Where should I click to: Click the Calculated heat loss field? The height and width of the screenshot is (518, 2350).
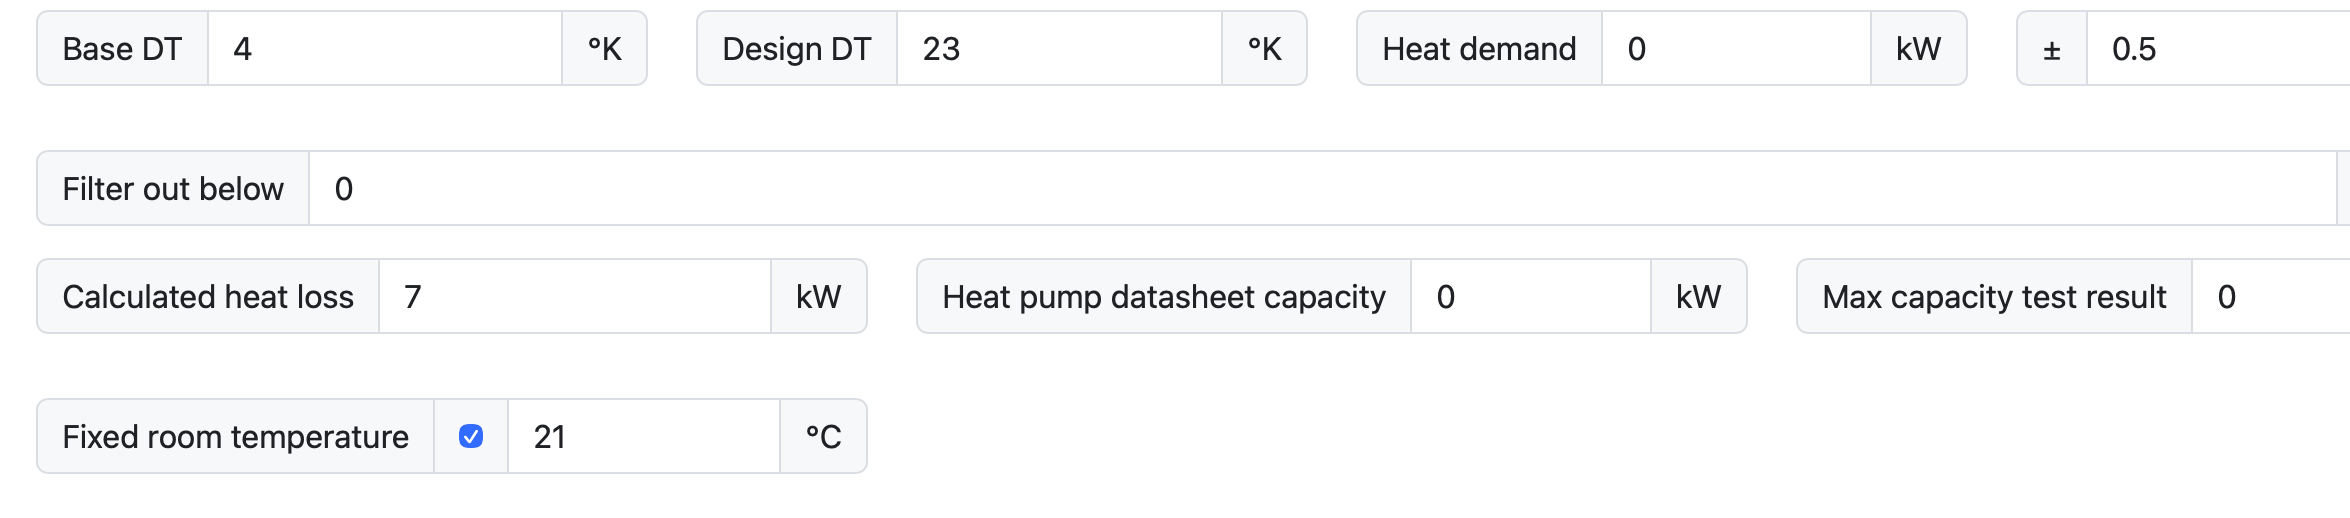pos(574,297)
